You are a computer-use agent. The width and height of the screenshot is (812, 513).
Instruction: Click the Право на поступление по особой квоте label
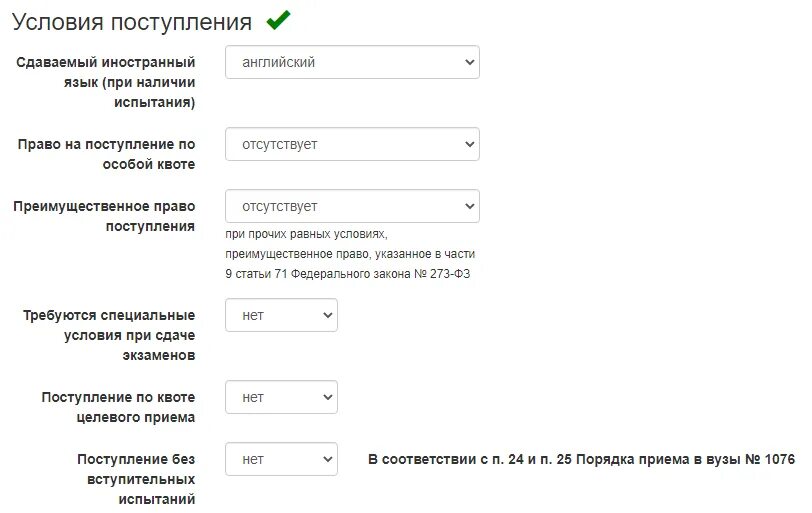(106, 154)
